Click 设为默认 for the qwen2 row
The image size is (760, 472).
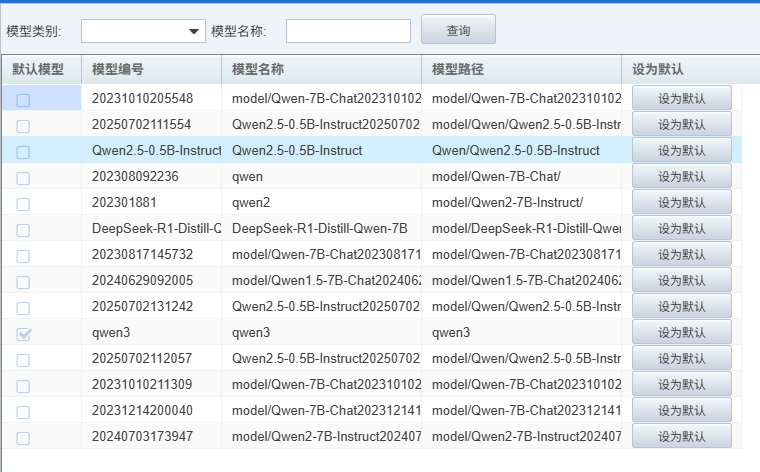681,203
